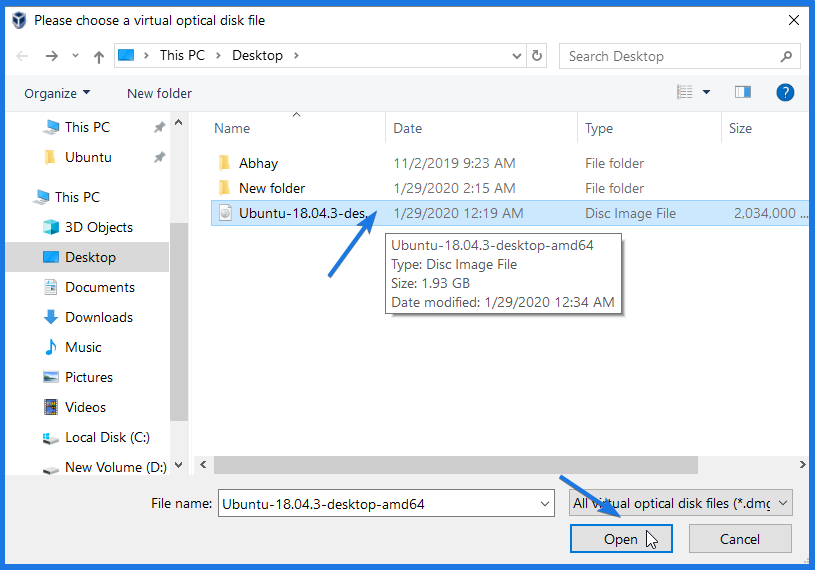Viewport: 815px width, 570px height.
Task: Open Local Disk (C:) in sidebar
Action: point(107,438)
